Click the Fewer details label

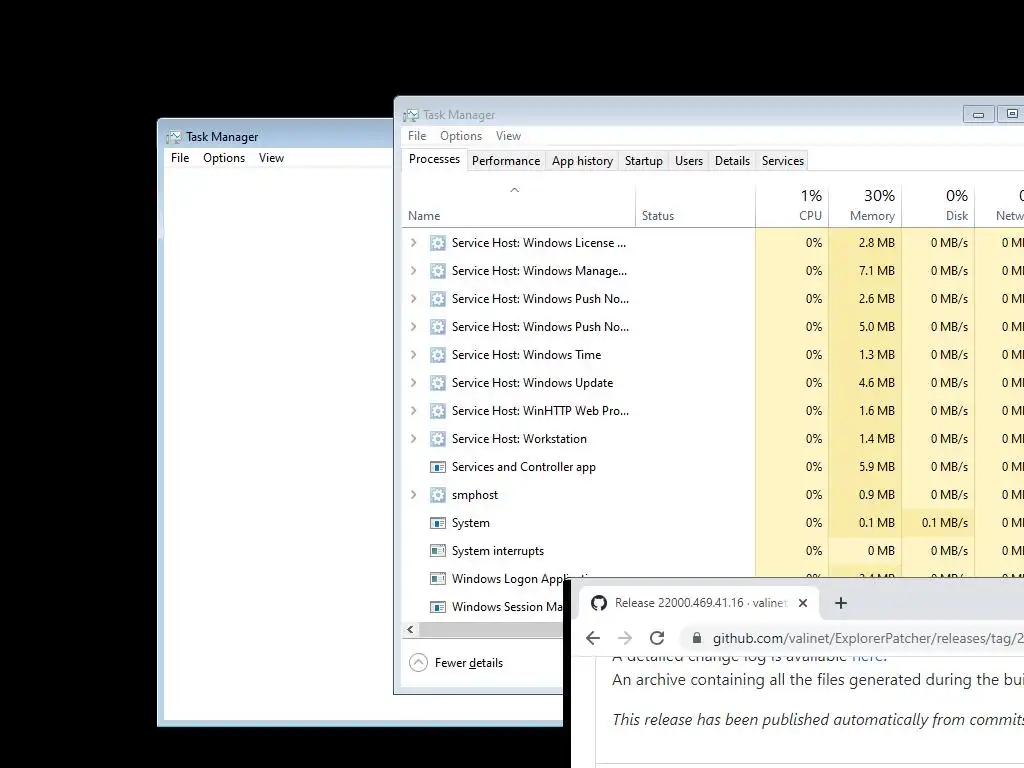click(469, 663)
